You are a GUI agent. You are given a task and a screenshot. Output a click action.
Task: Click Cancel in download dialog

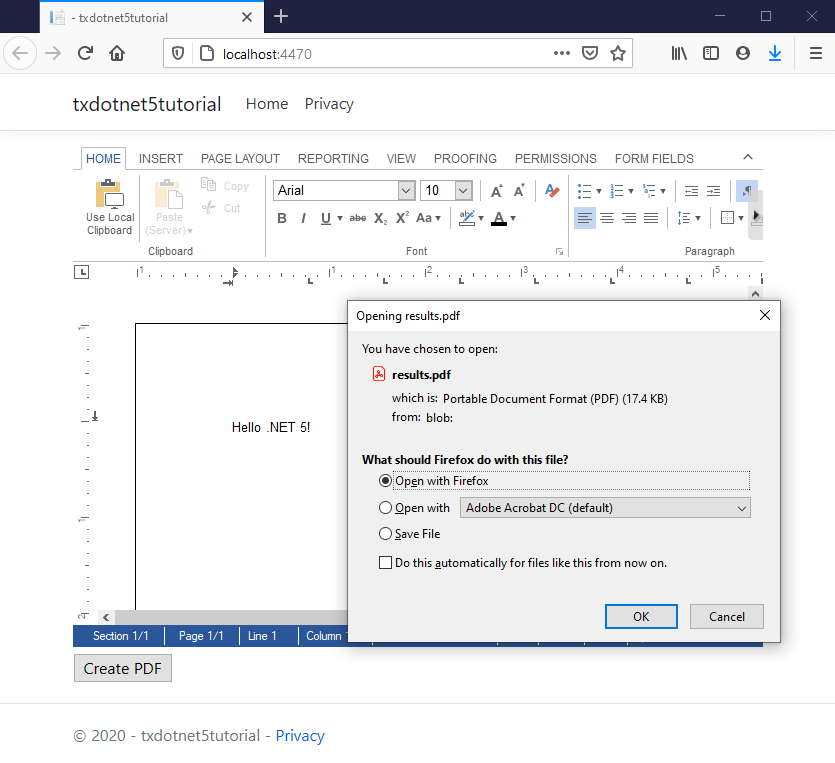coord(726,617)
